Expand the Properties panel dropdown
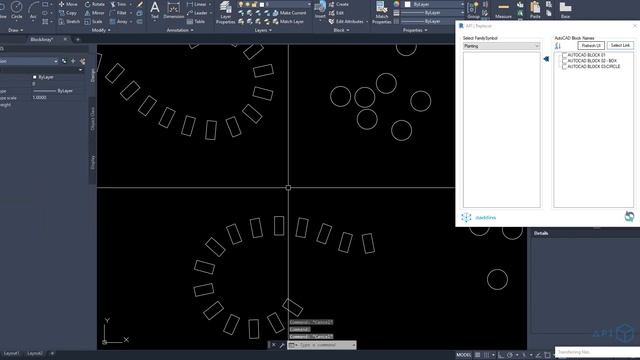 (x=415, y=30)
